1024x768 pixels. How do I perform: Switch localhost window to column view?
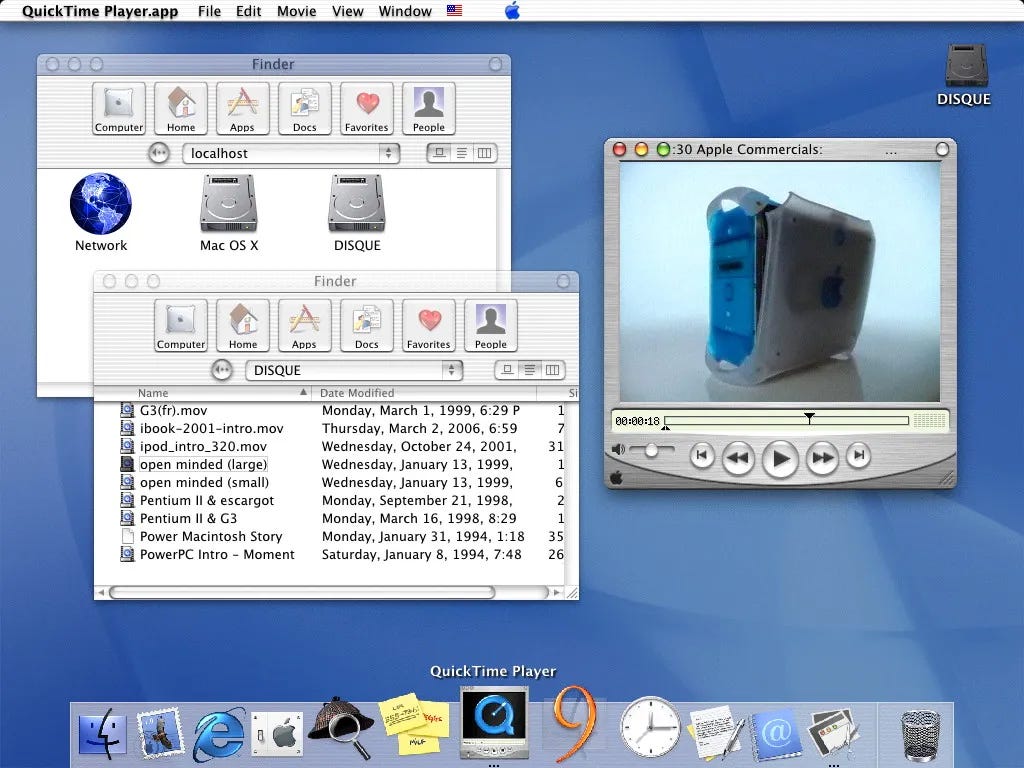[485, 153]
